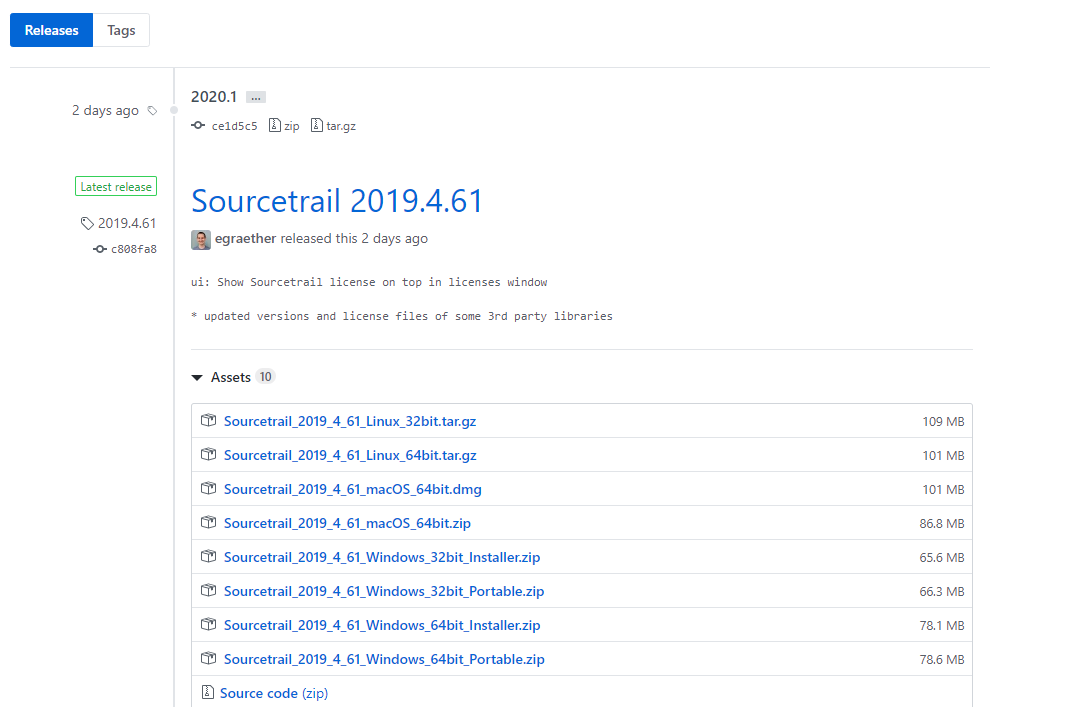Click the 78.6 MB size text
Screen dimensions: 1091x707
942,660
